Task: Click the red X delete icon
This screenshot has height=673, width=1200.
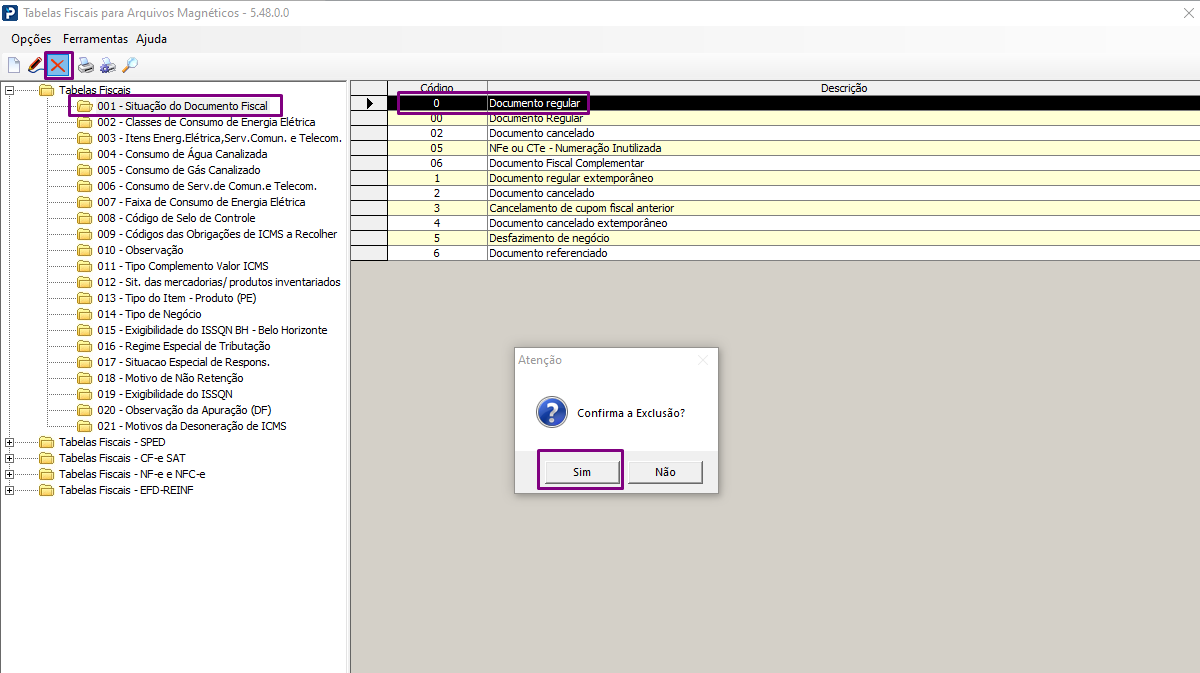Action: (59, 66)
